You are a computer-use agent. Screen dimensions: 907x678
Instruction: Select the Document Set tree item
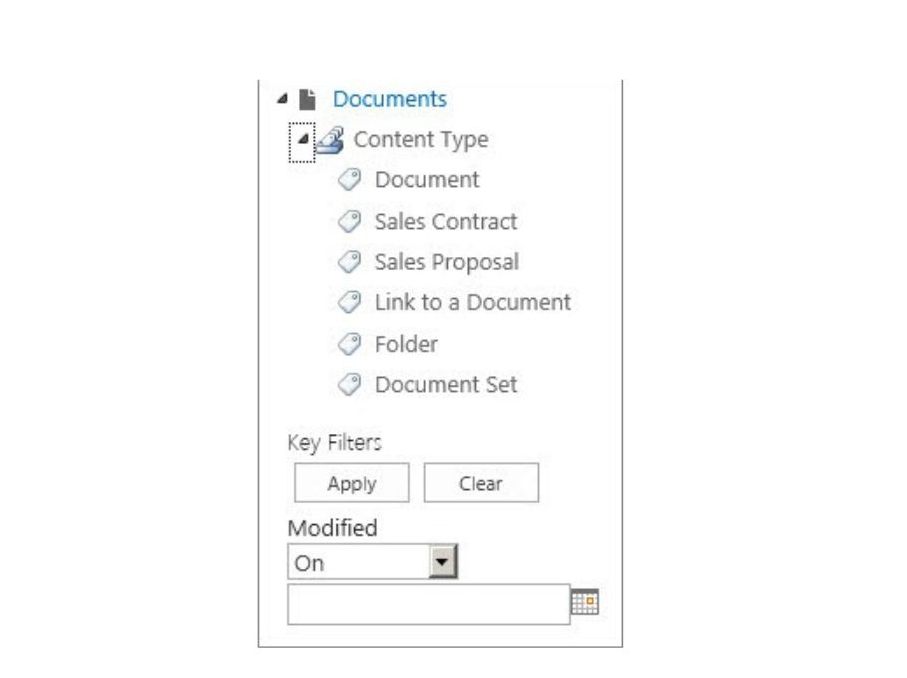tap(446, 384)
